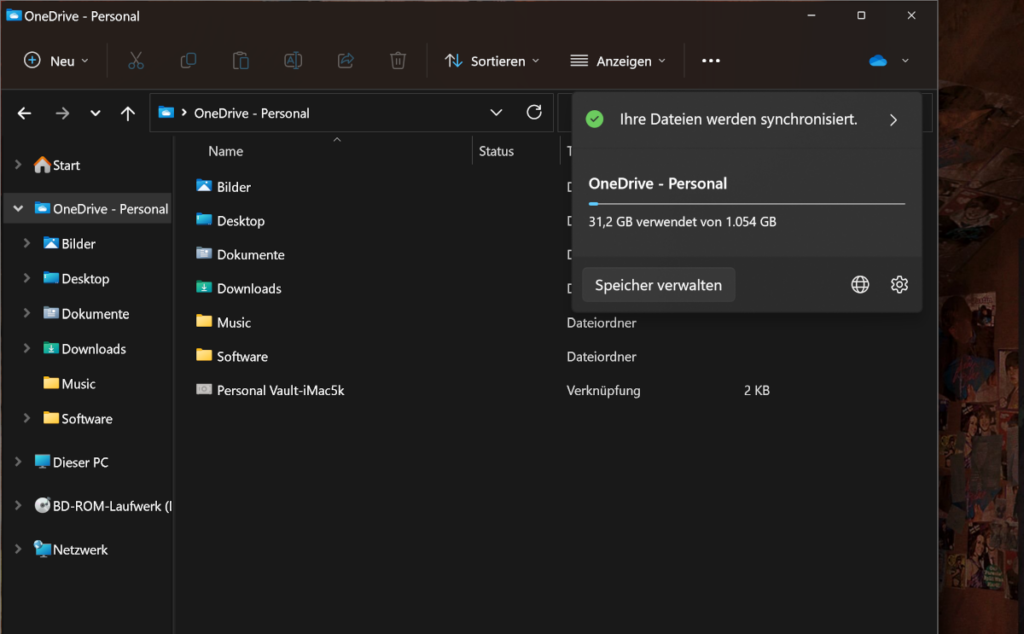Open sync status details arrow
1024x634 pixels.
point(893,119)
